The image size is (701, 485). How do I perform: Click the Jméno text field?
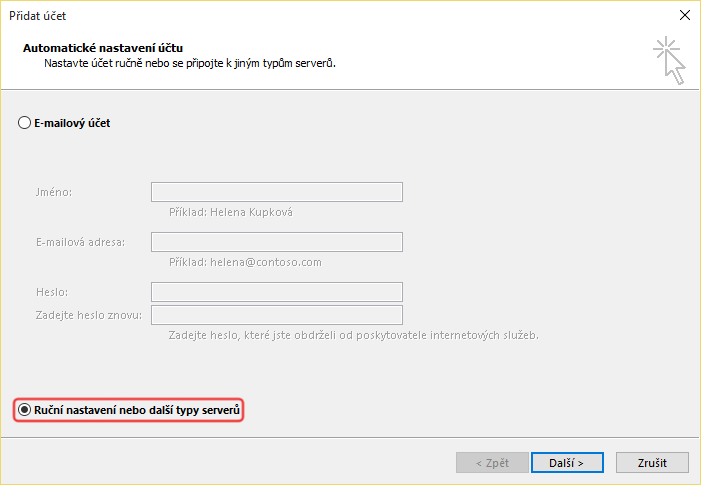click(x=276, y=192)
